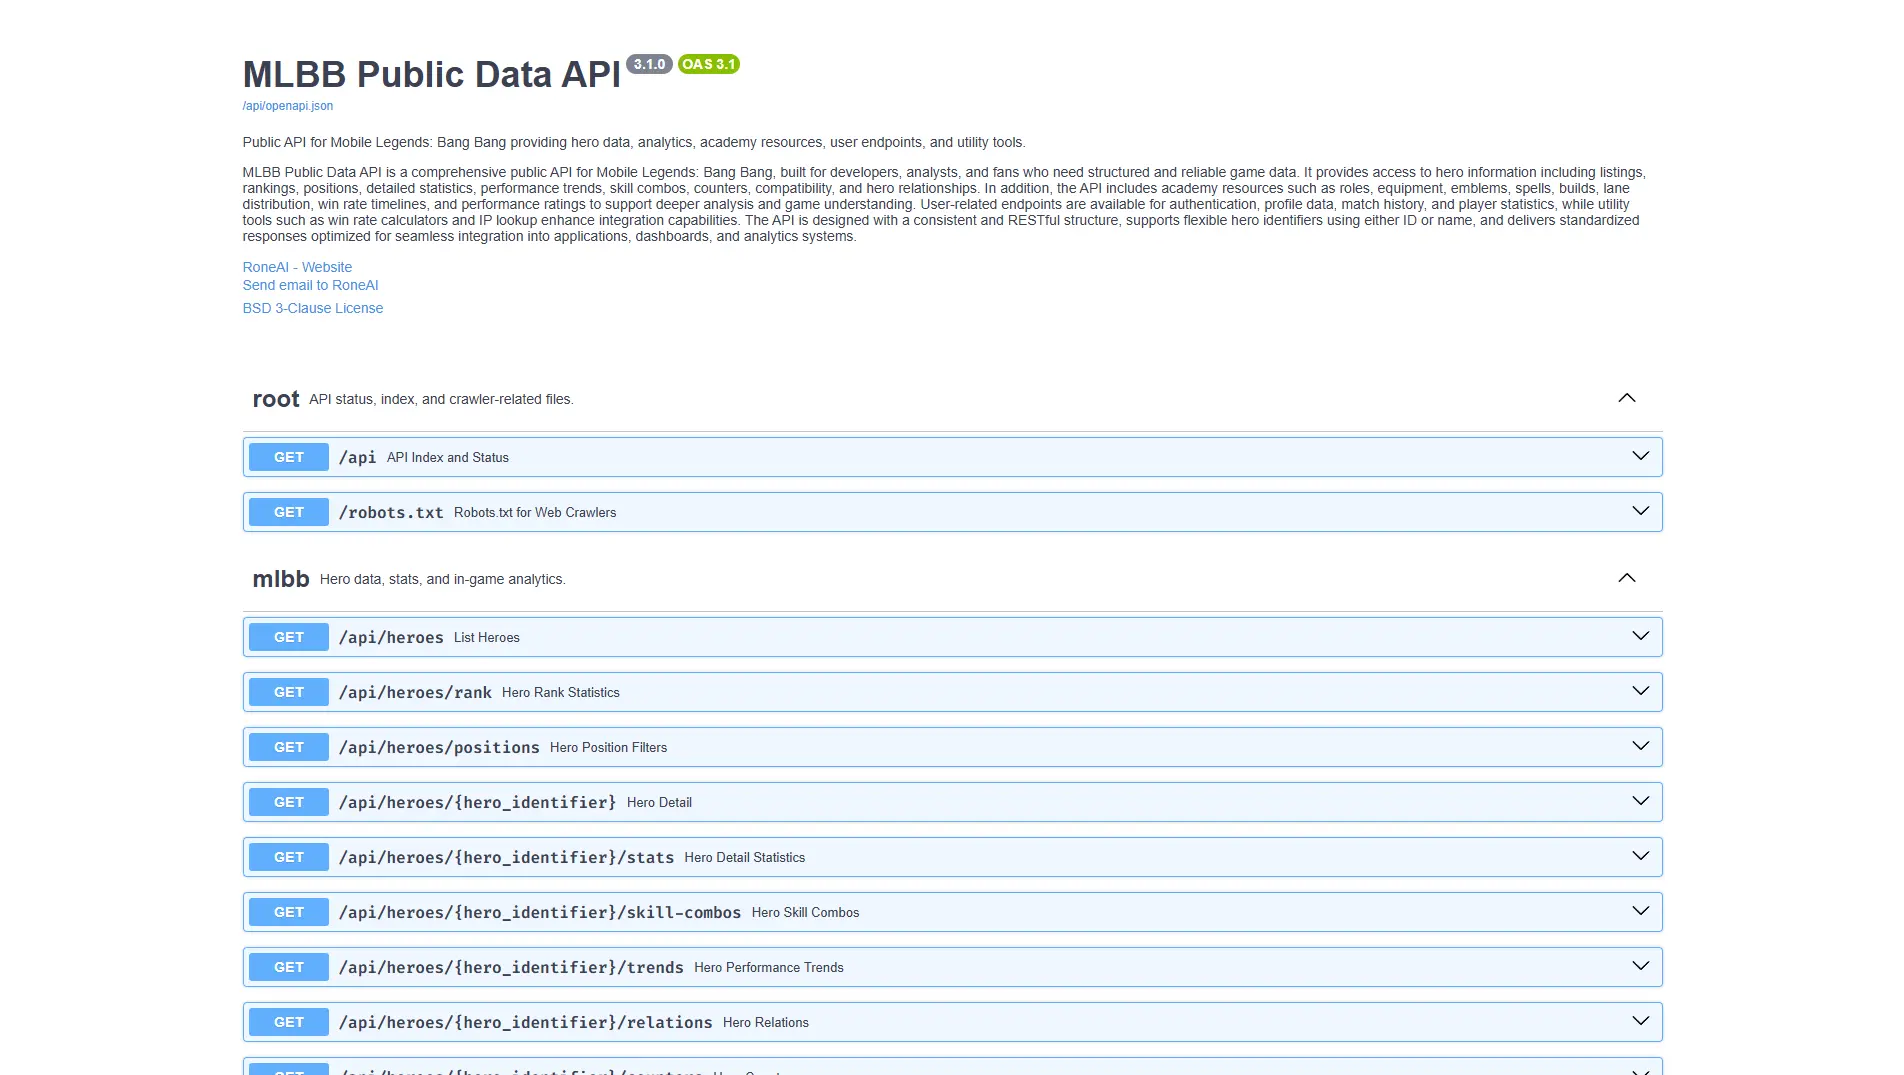Expand the Hero Performance Trends arrow
Image resolution: width=1904 pixels, height=1075 pixels.
[x=1641, y=966]
